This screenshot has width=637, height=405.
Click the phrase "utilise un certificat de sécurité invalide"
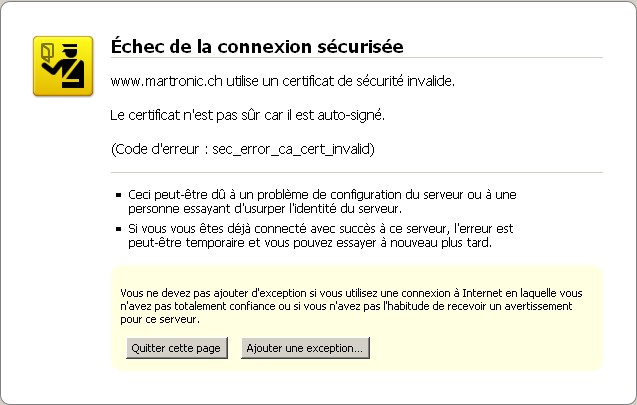(x=336, y=79)
